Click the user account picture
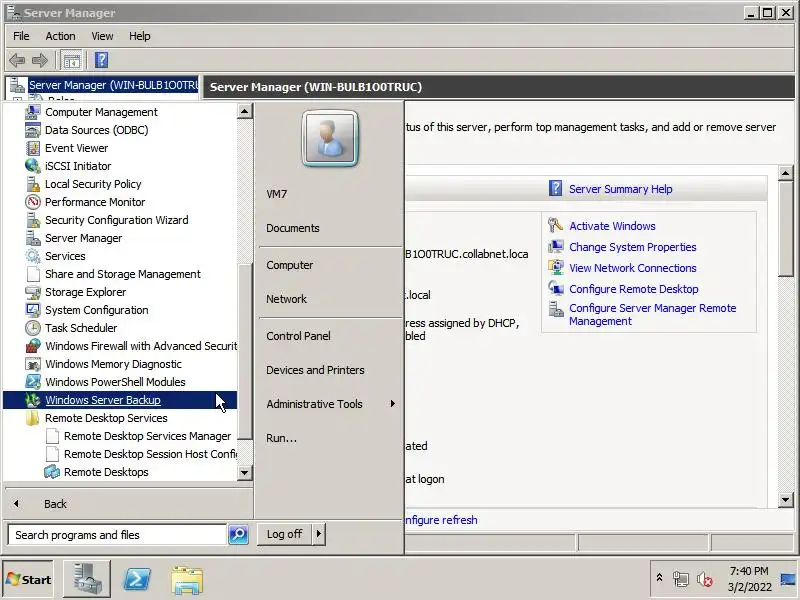Viewport: 800px width, 600px height. click(330, 139)
